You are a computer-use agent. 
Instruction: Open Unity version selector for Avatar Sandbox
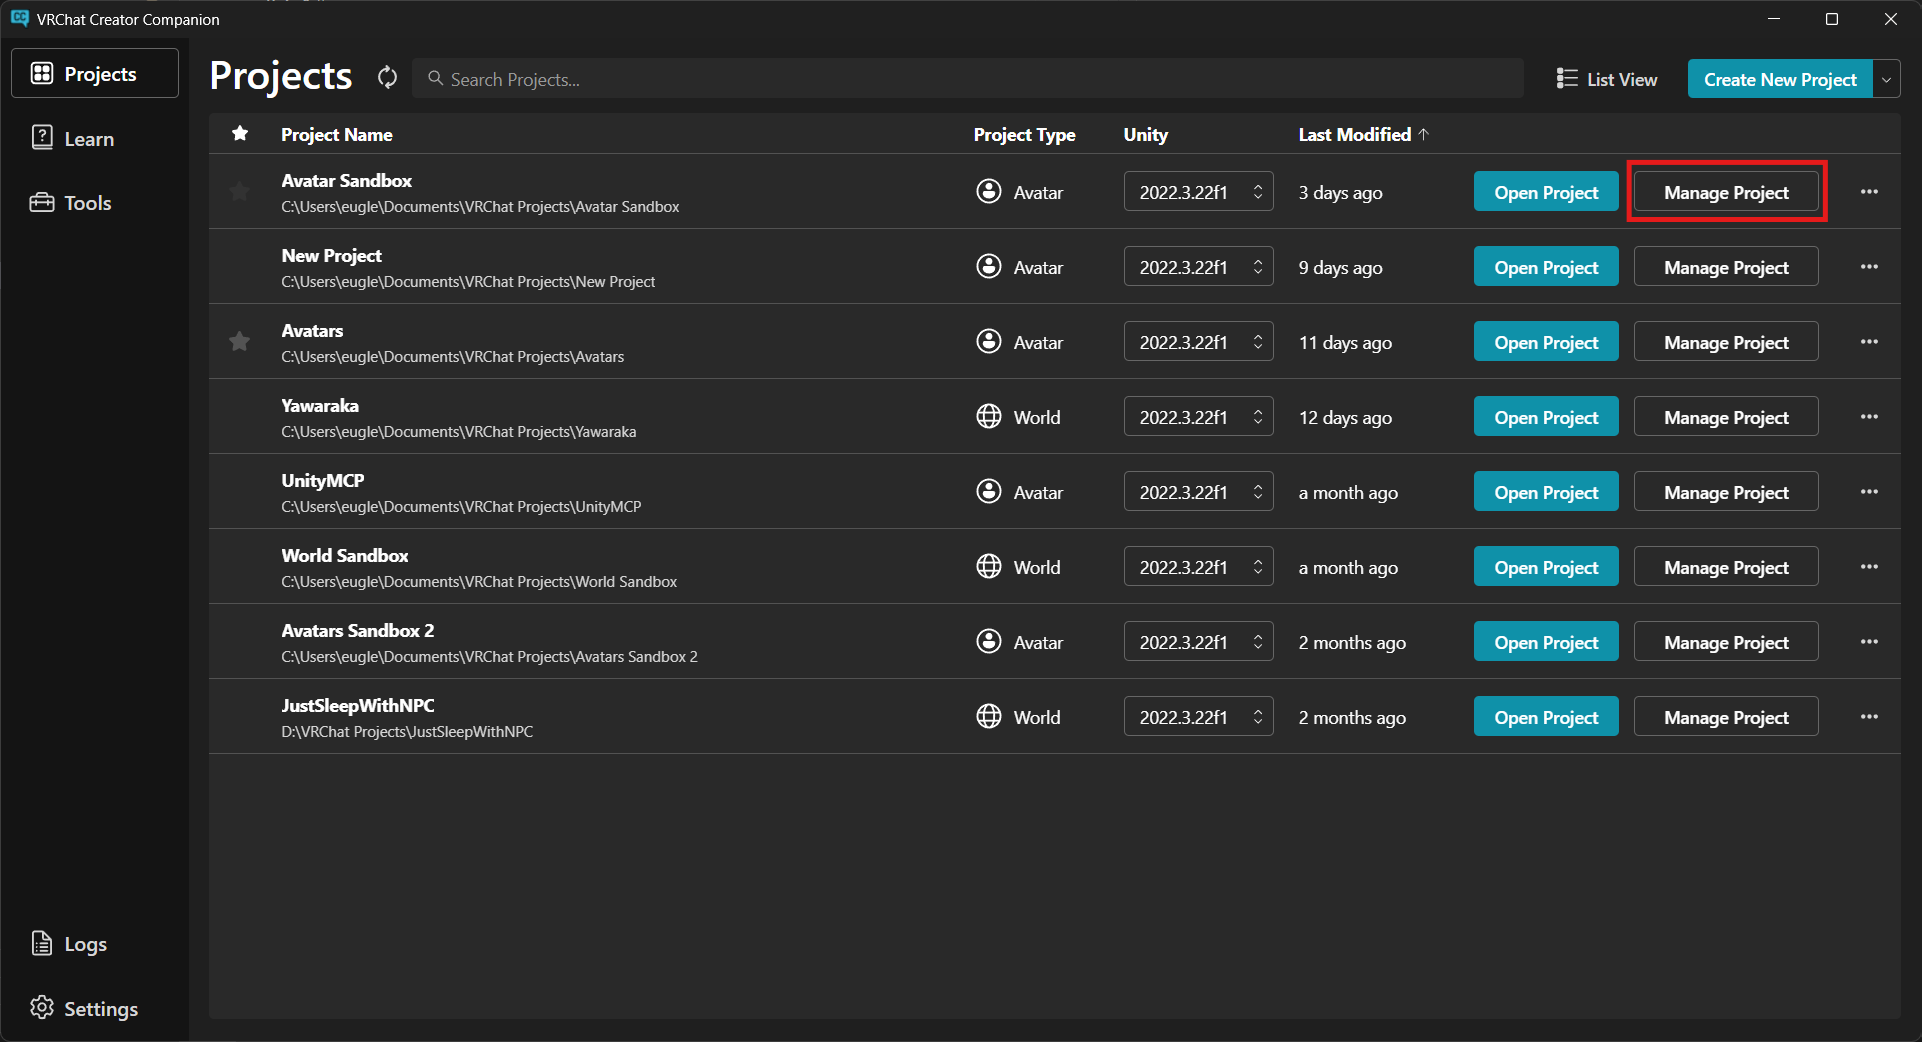(x=1198, y=191)
